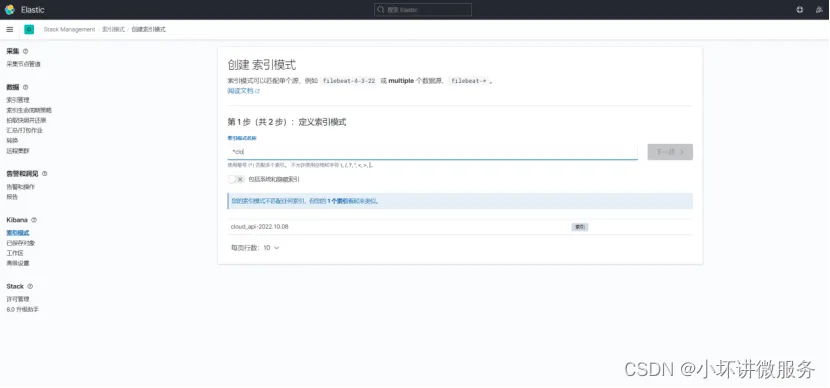The image size is (830, 388).
Task: Click the 索引 badge in index row
Action: point(580,227)
